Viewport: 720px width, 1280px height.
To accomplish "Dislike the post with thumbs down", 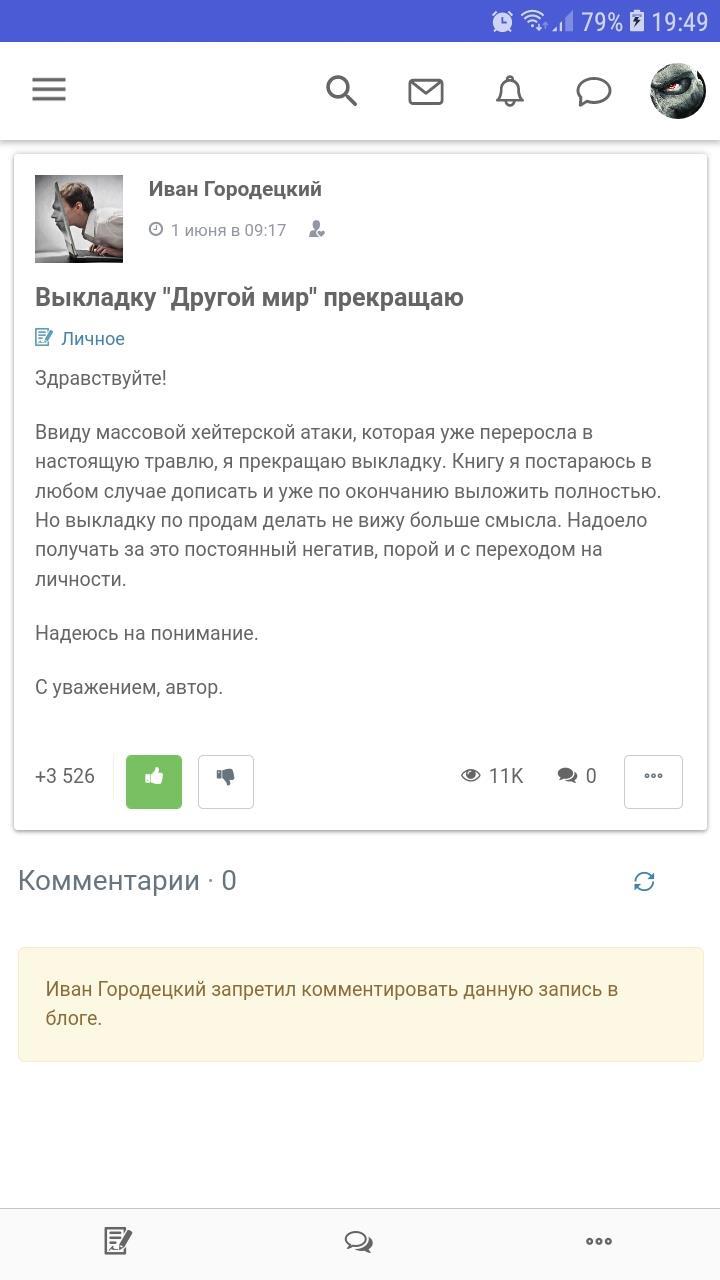I will [x=226, y=781].
